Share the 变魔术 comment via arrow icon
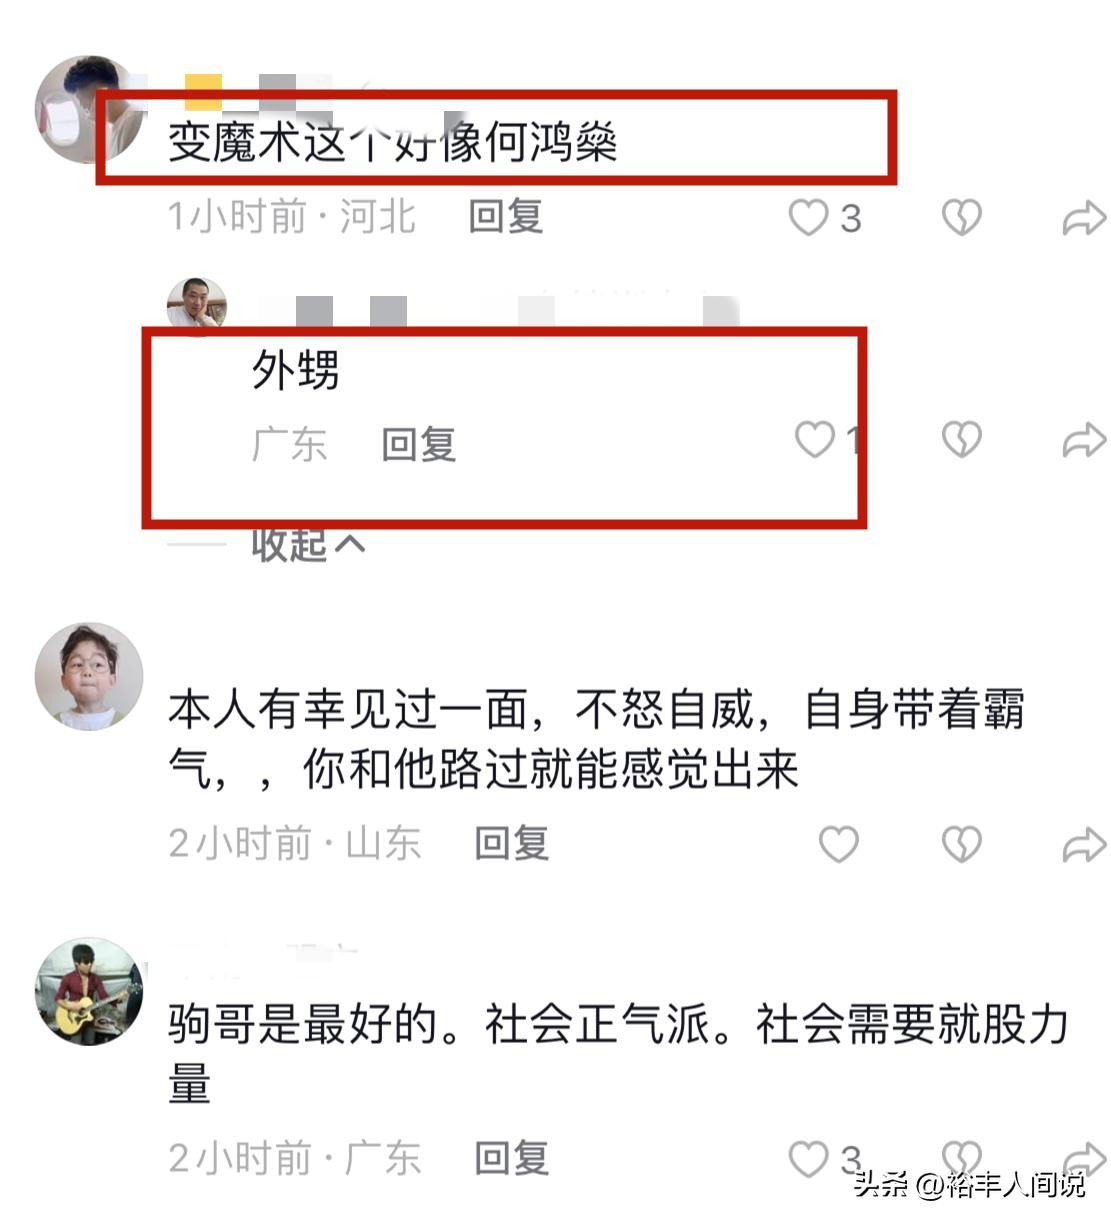Screen dimensions: 1111x1224 click(1084, 217)
